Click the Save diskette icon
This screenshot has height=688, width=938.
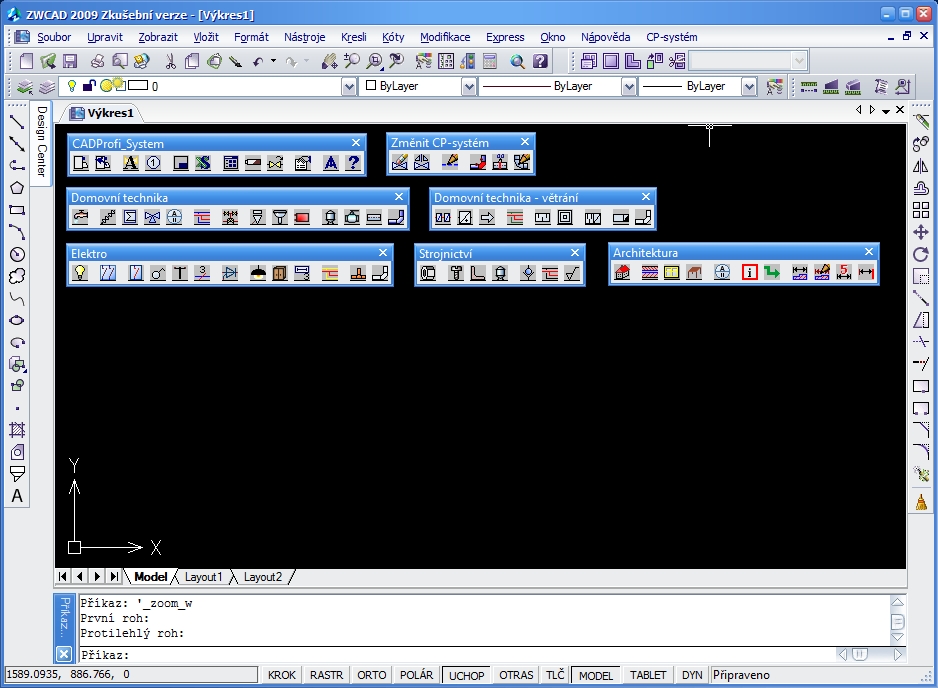(x=71, y=61)
